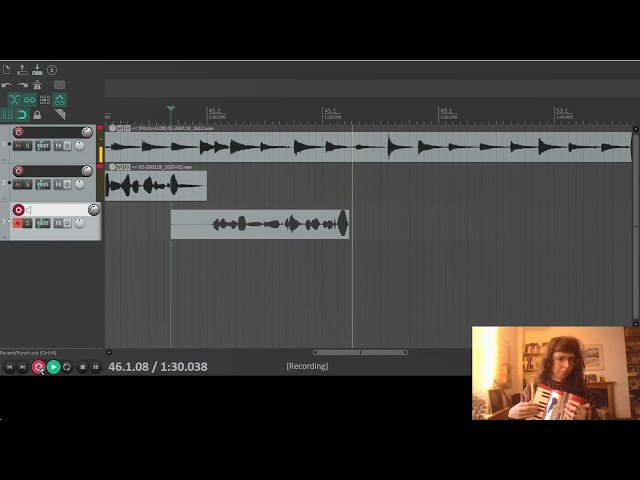This screenshot has height=480, width=640.
Task: Toggle input monitoring speaker on track 3
Action: [x=29, y=210]
